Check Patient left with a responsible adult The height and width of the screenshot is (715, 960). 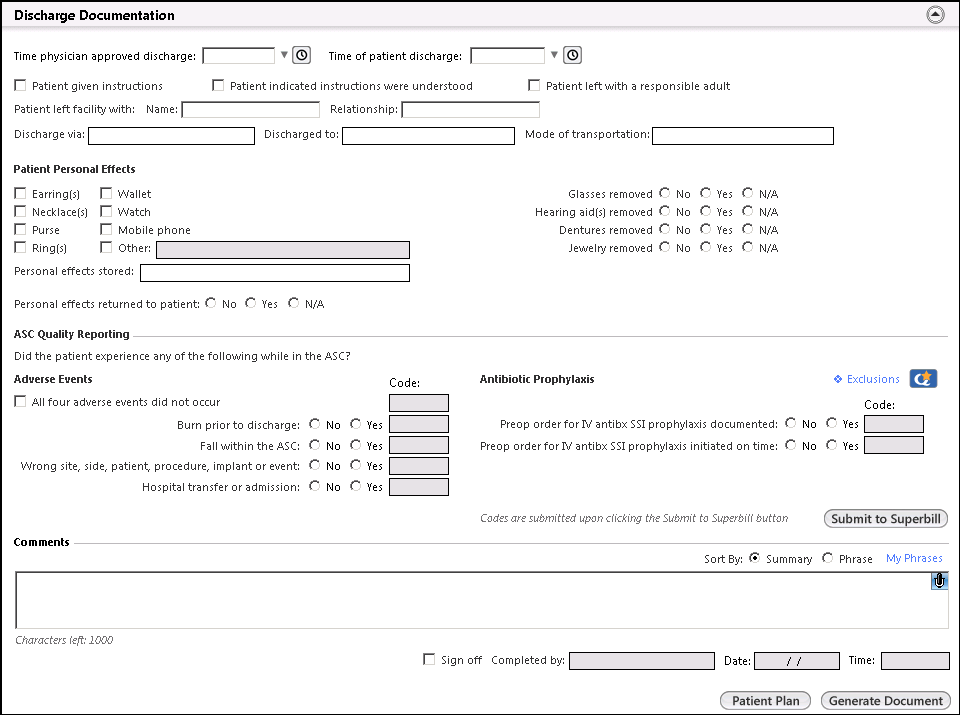(534, 85)
